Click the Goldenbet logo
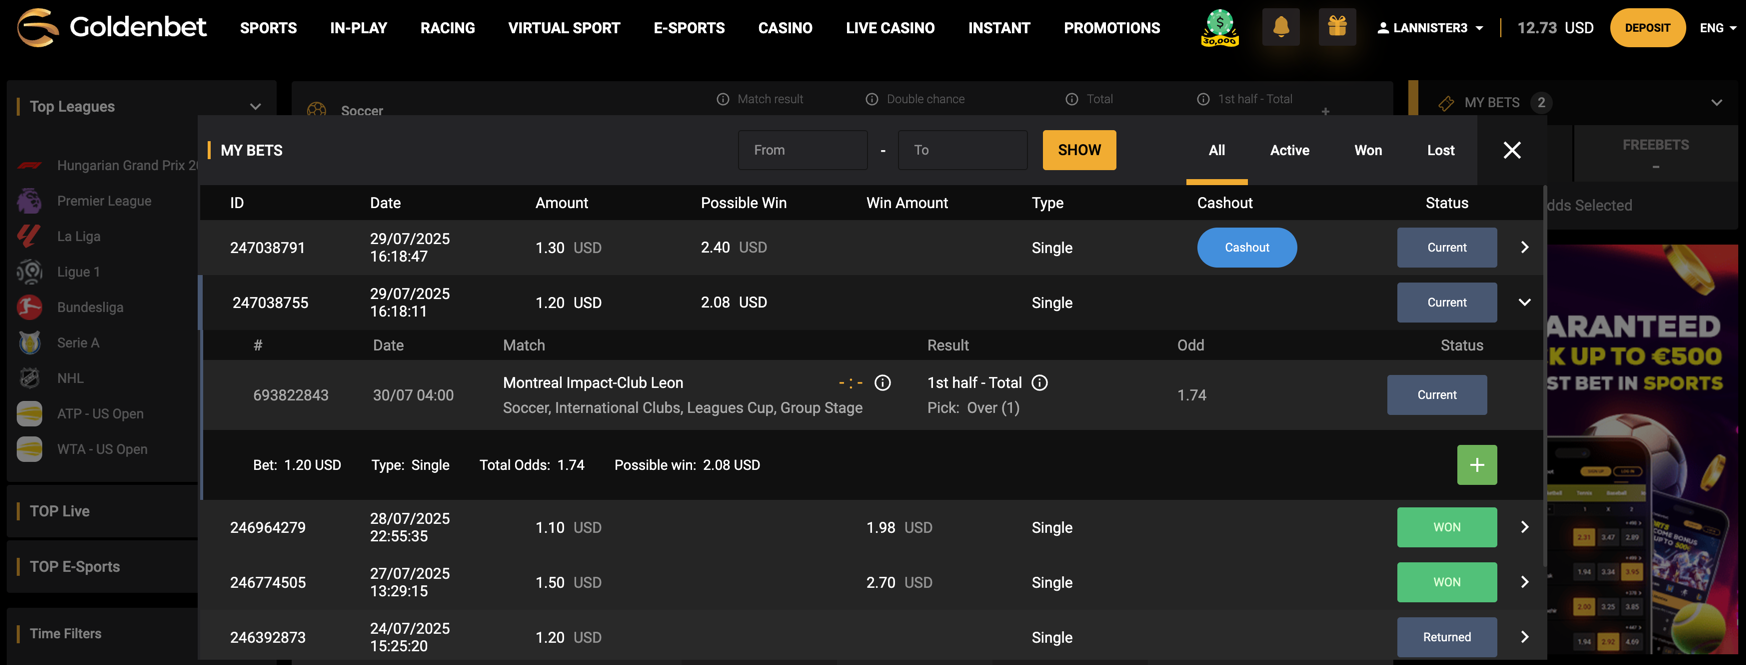This screenshot has width=1746, height=665. click(112, 28)
